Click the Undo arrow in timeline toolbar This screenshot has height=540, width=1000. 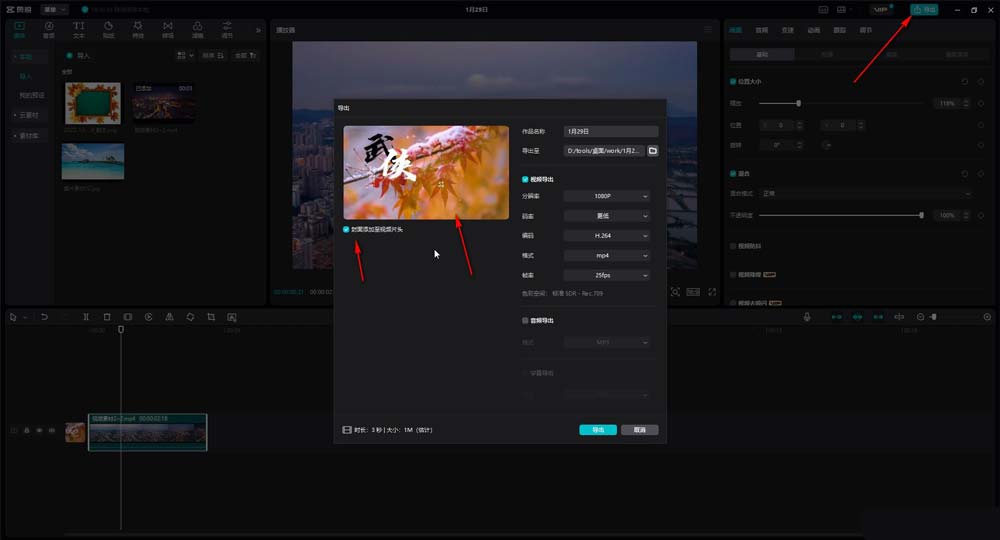(x=44, y=317)
